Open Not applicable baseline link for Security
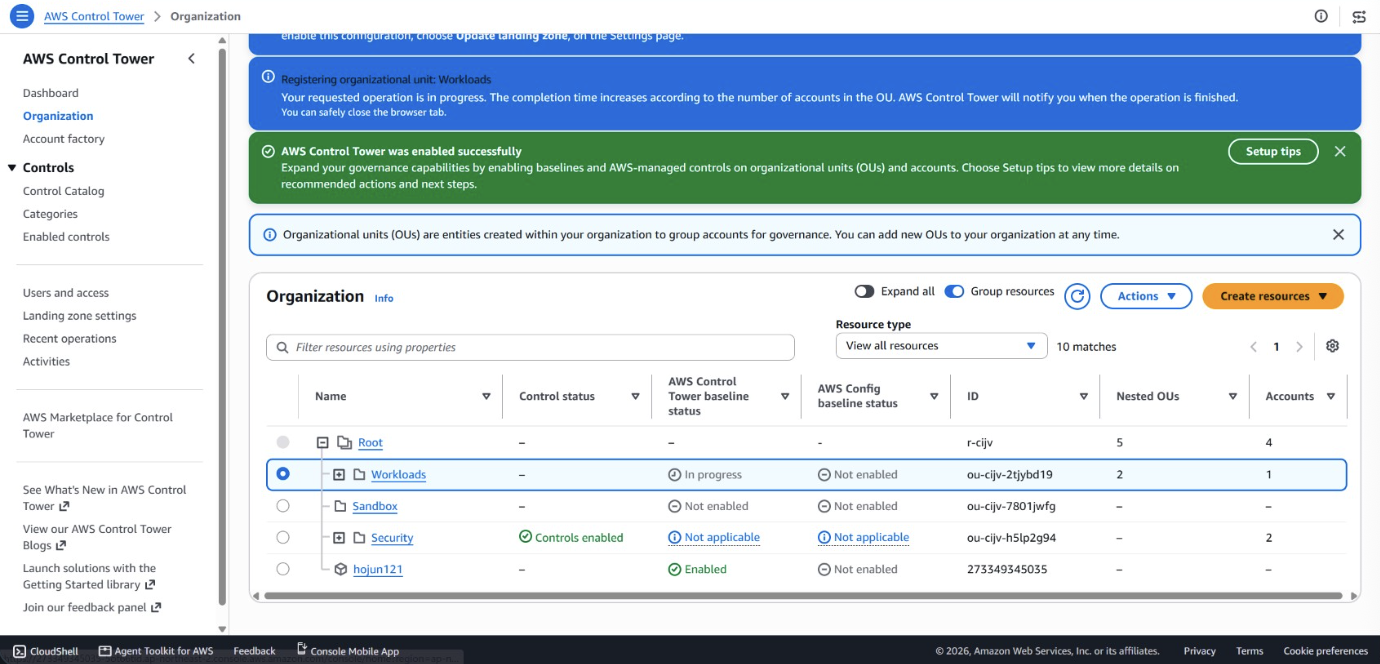1380x664 pixels. point(722,537)
